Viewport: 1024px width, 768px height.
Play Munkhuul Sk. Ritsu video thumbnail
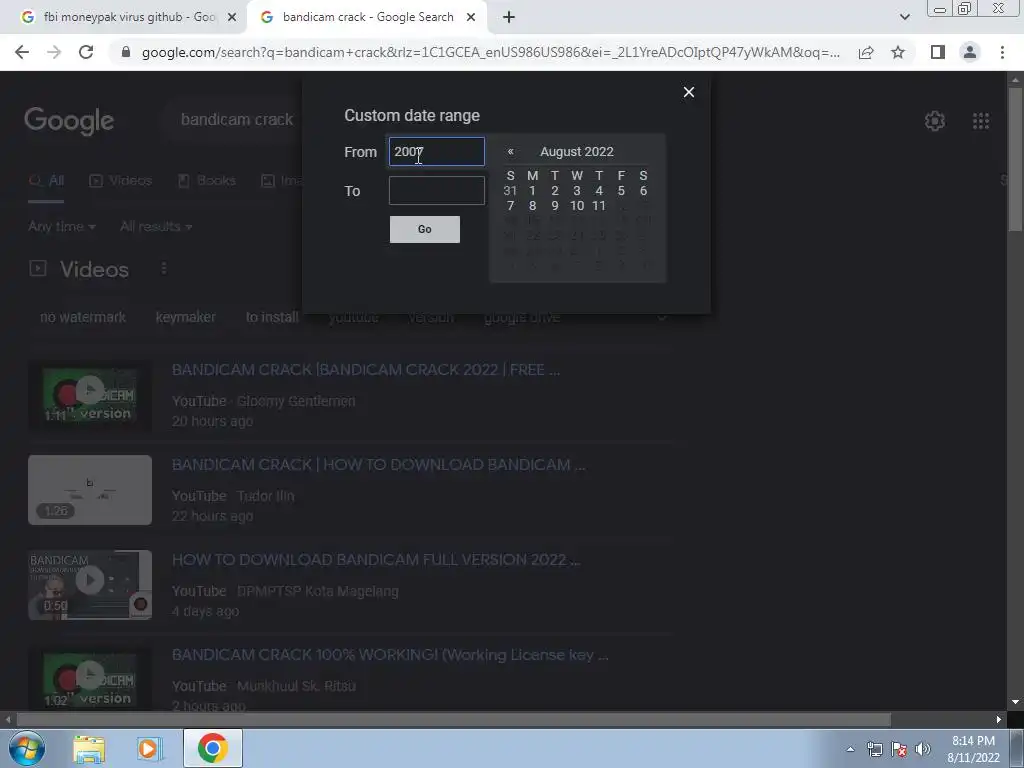click(90, 679)
